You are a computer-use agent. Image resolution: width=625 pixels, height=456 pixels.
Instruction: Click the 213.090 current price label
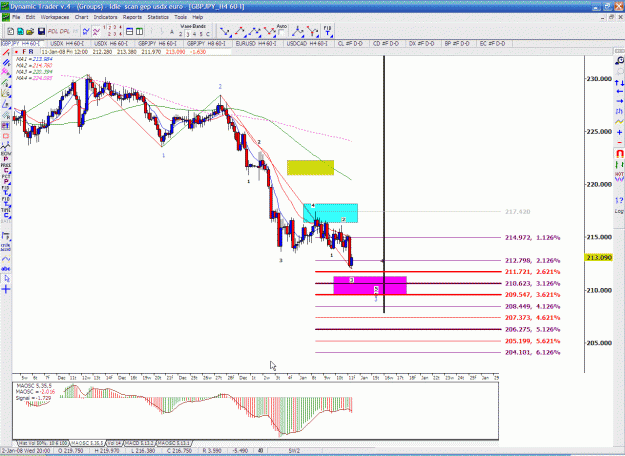(x=598, y=257)
